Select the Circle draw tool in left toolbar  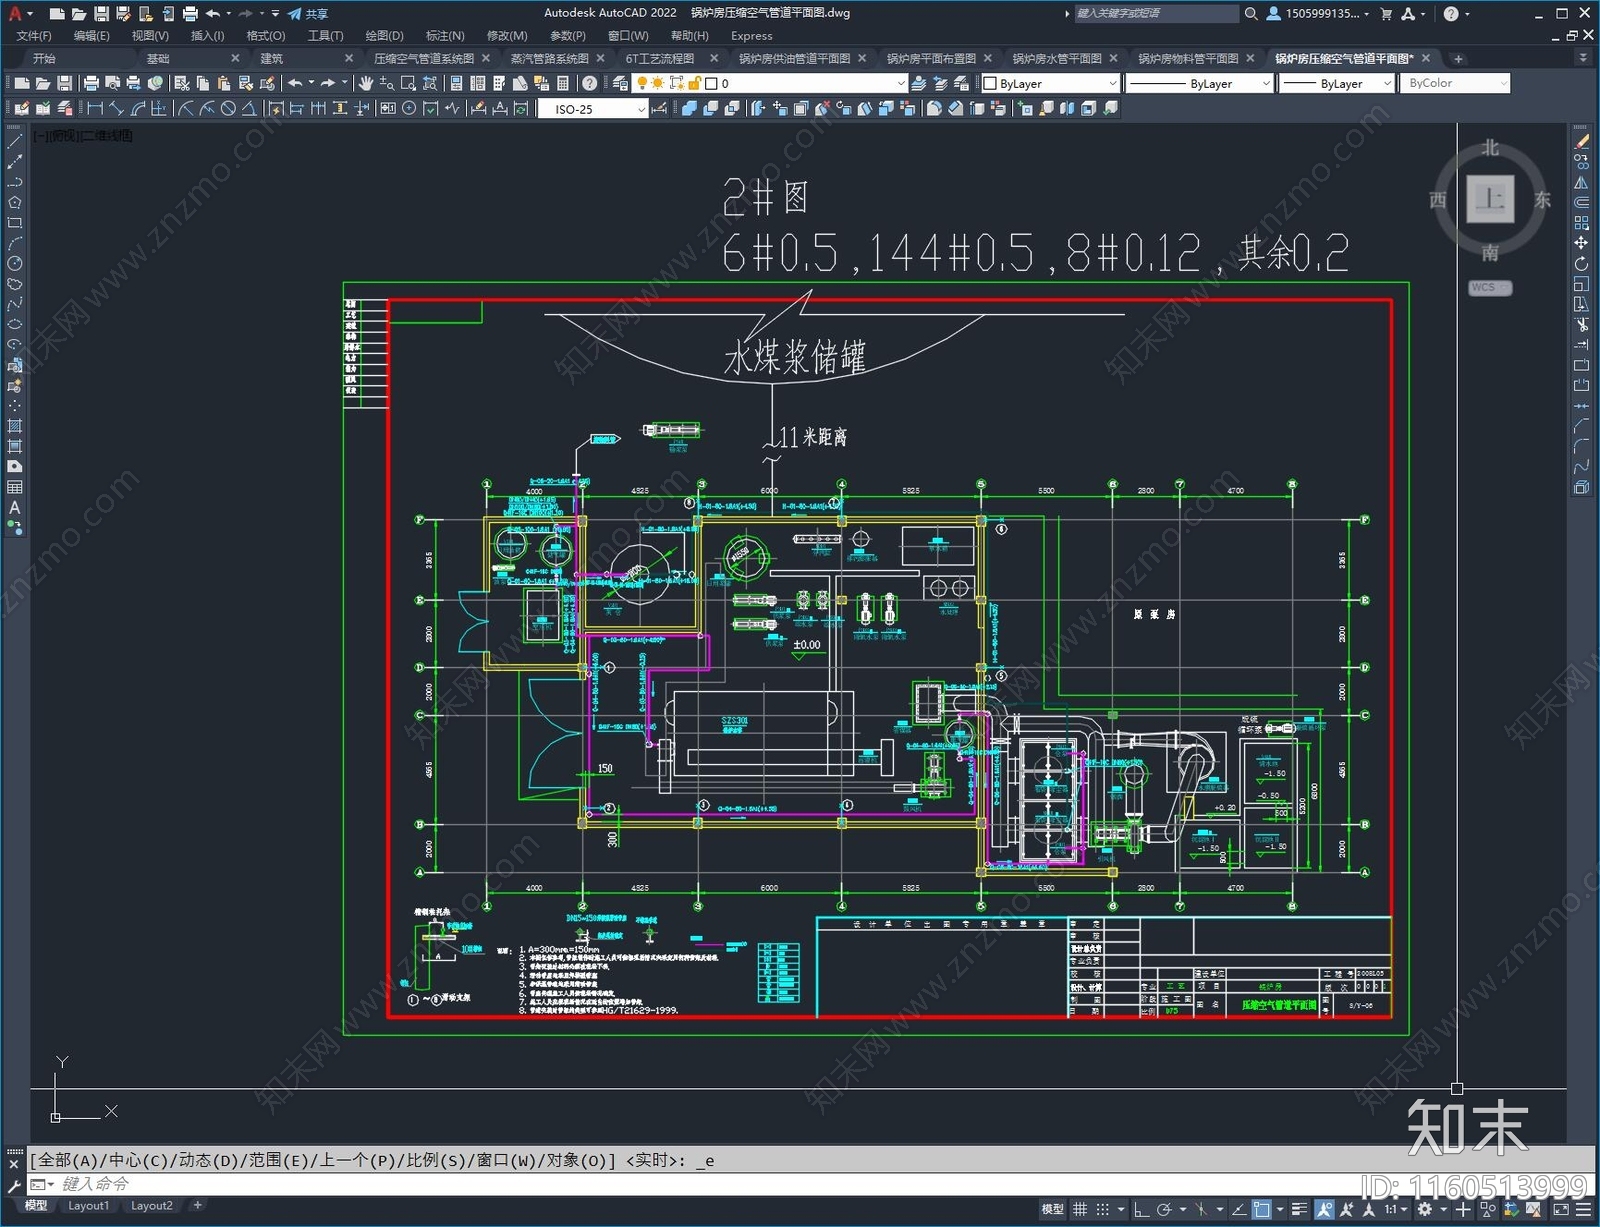click(x=14, y=263)
